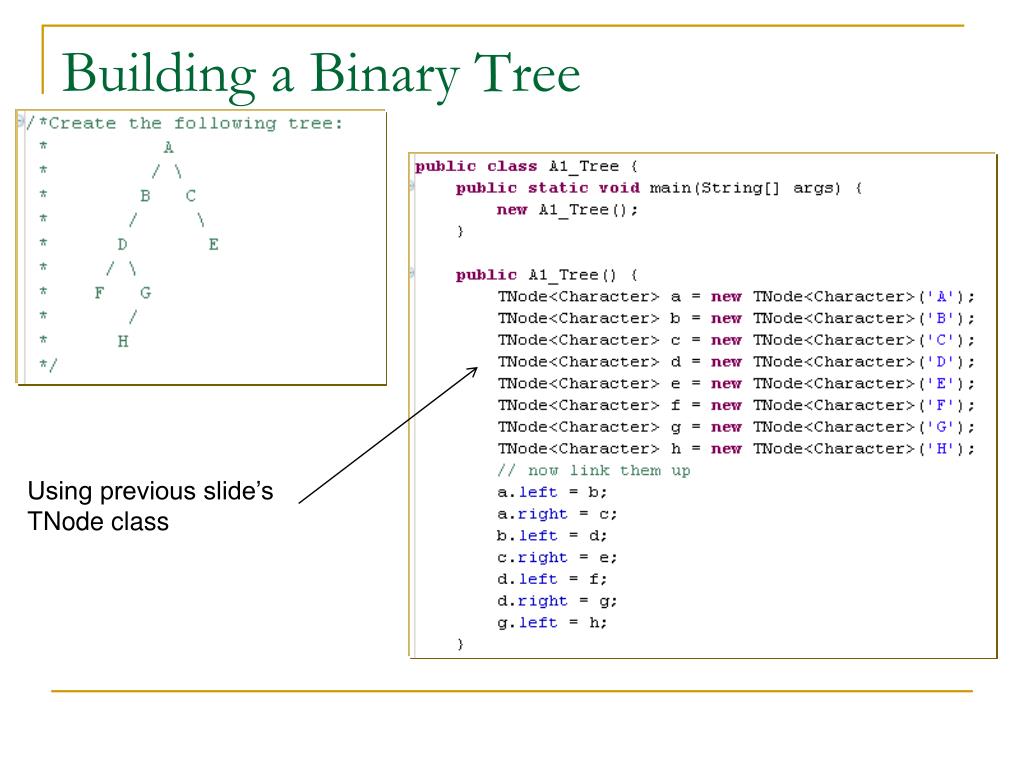Click the "new A1_Tree();" statement

tap(567, 210)
